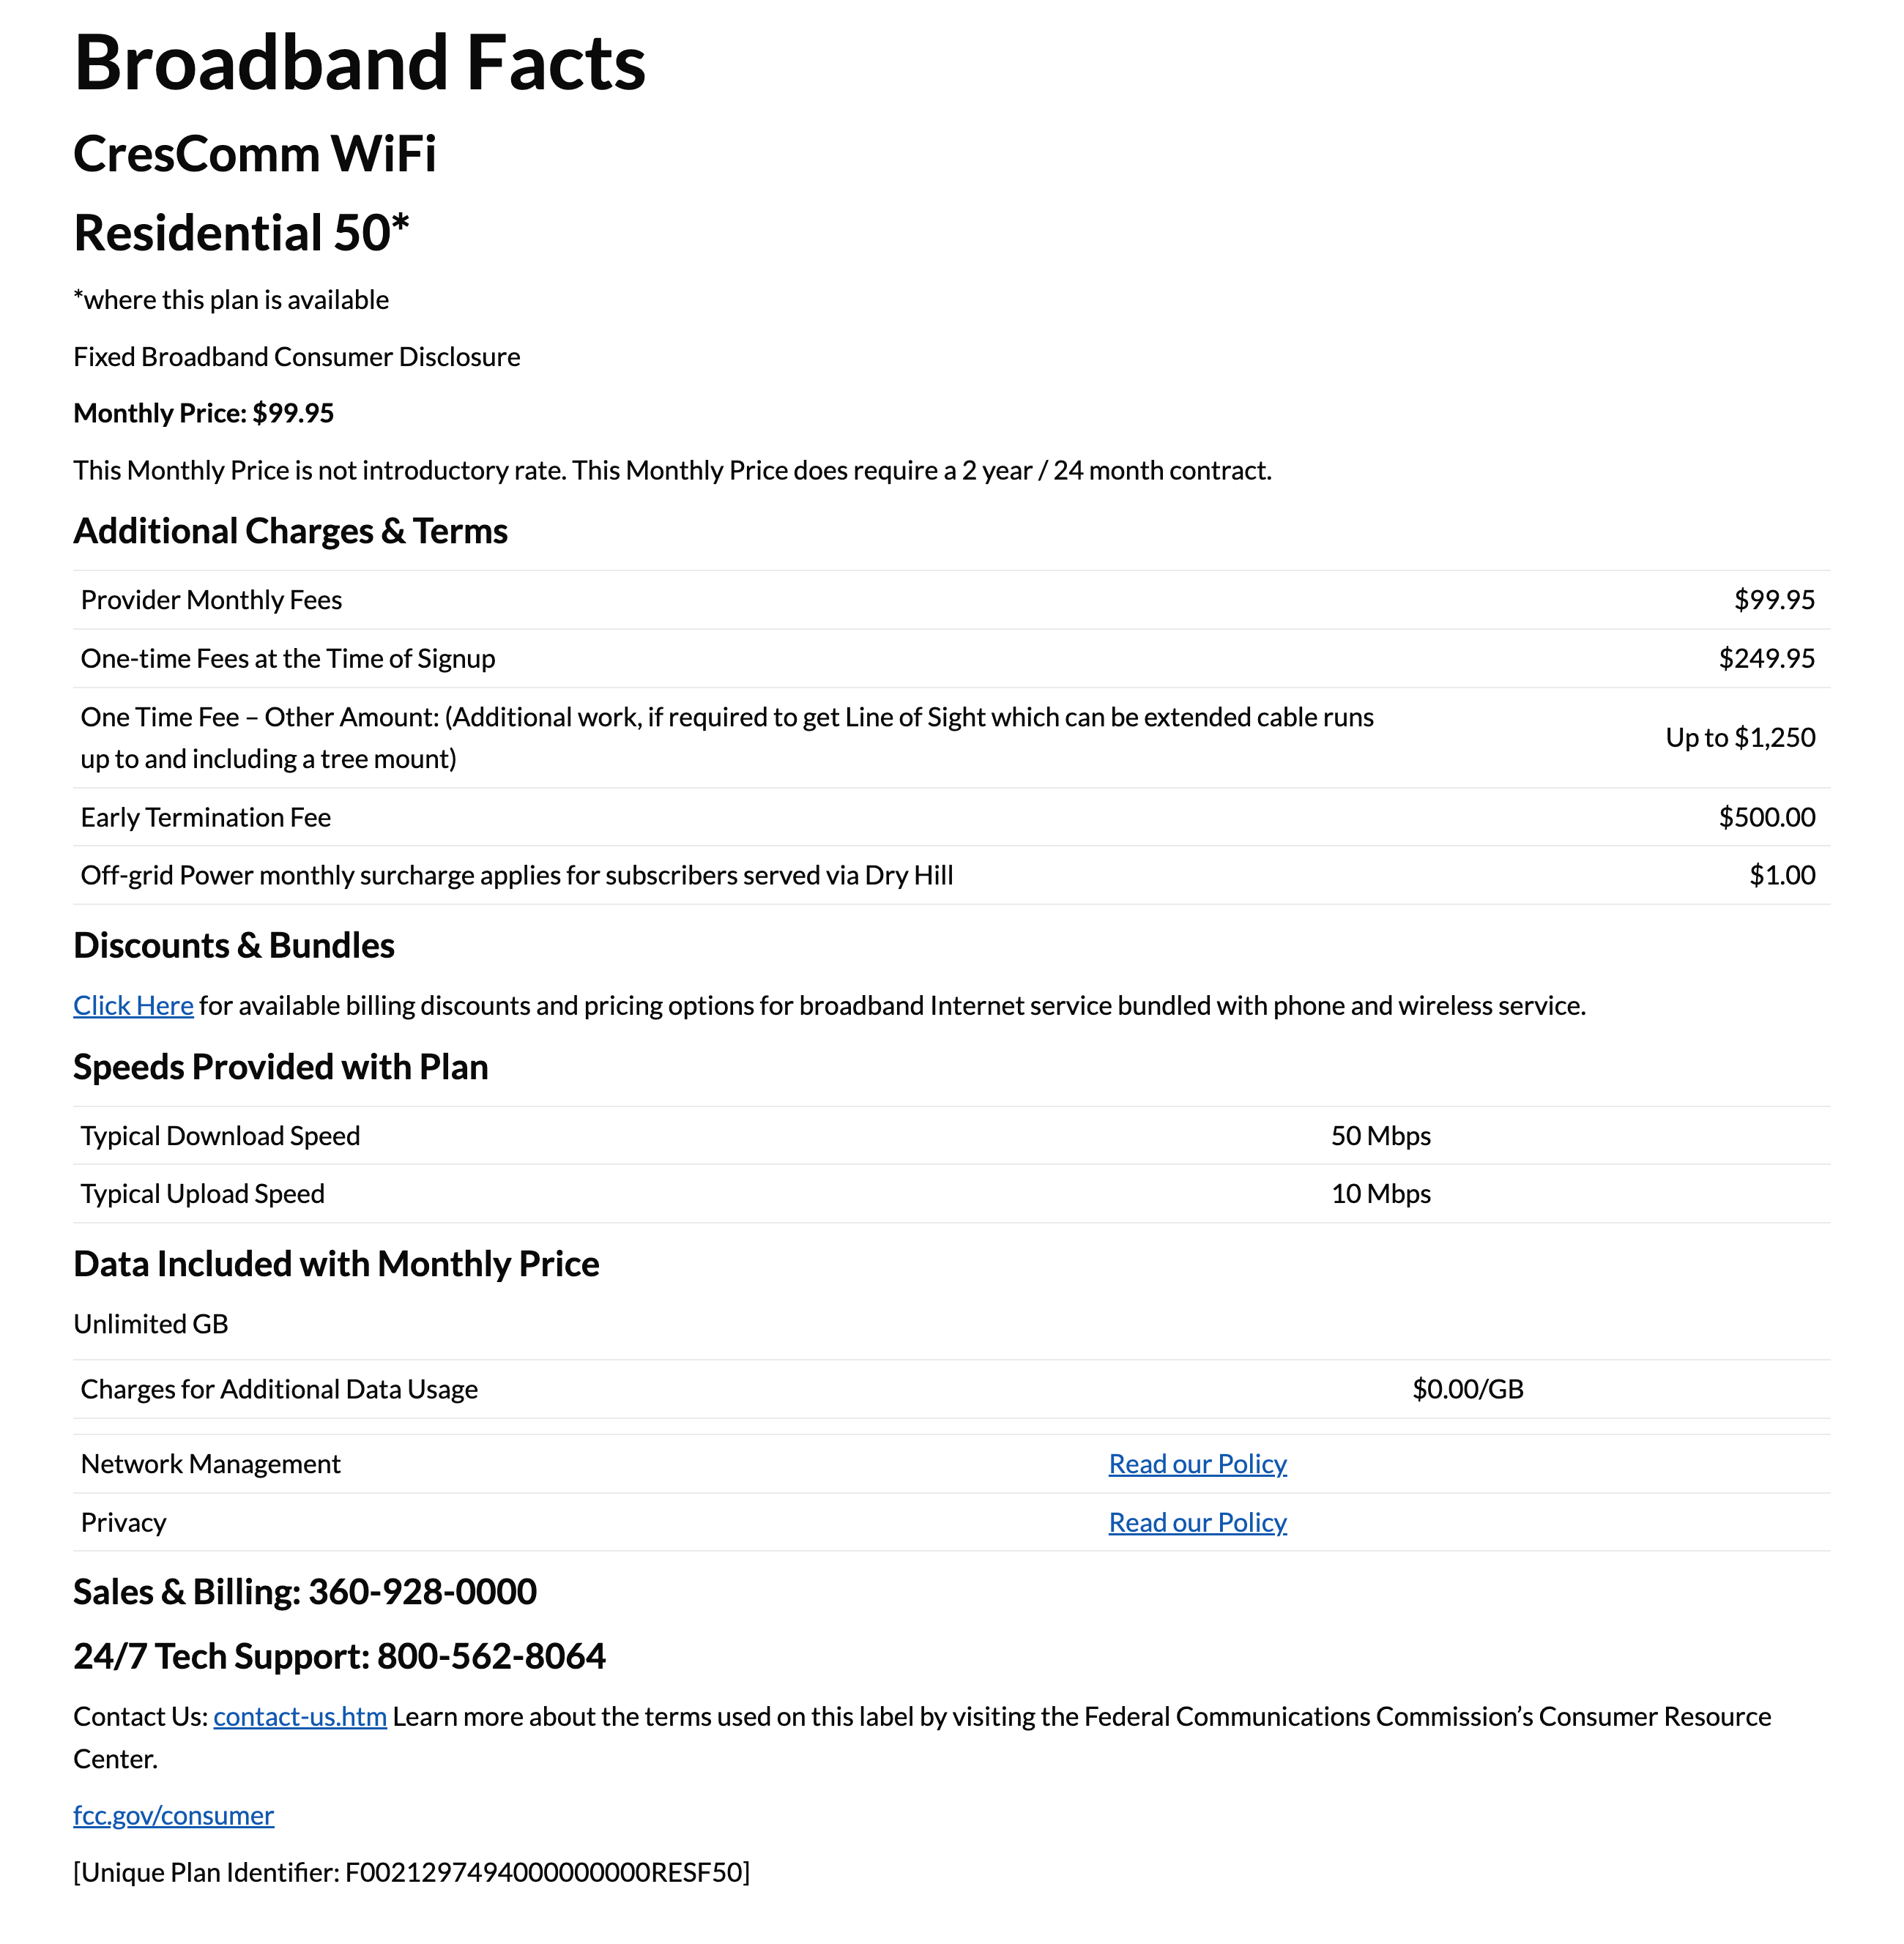Click the $0.00/GB additional data charge
The height and width of the screenshot is (1944, 1904).
[1467, 1389]
